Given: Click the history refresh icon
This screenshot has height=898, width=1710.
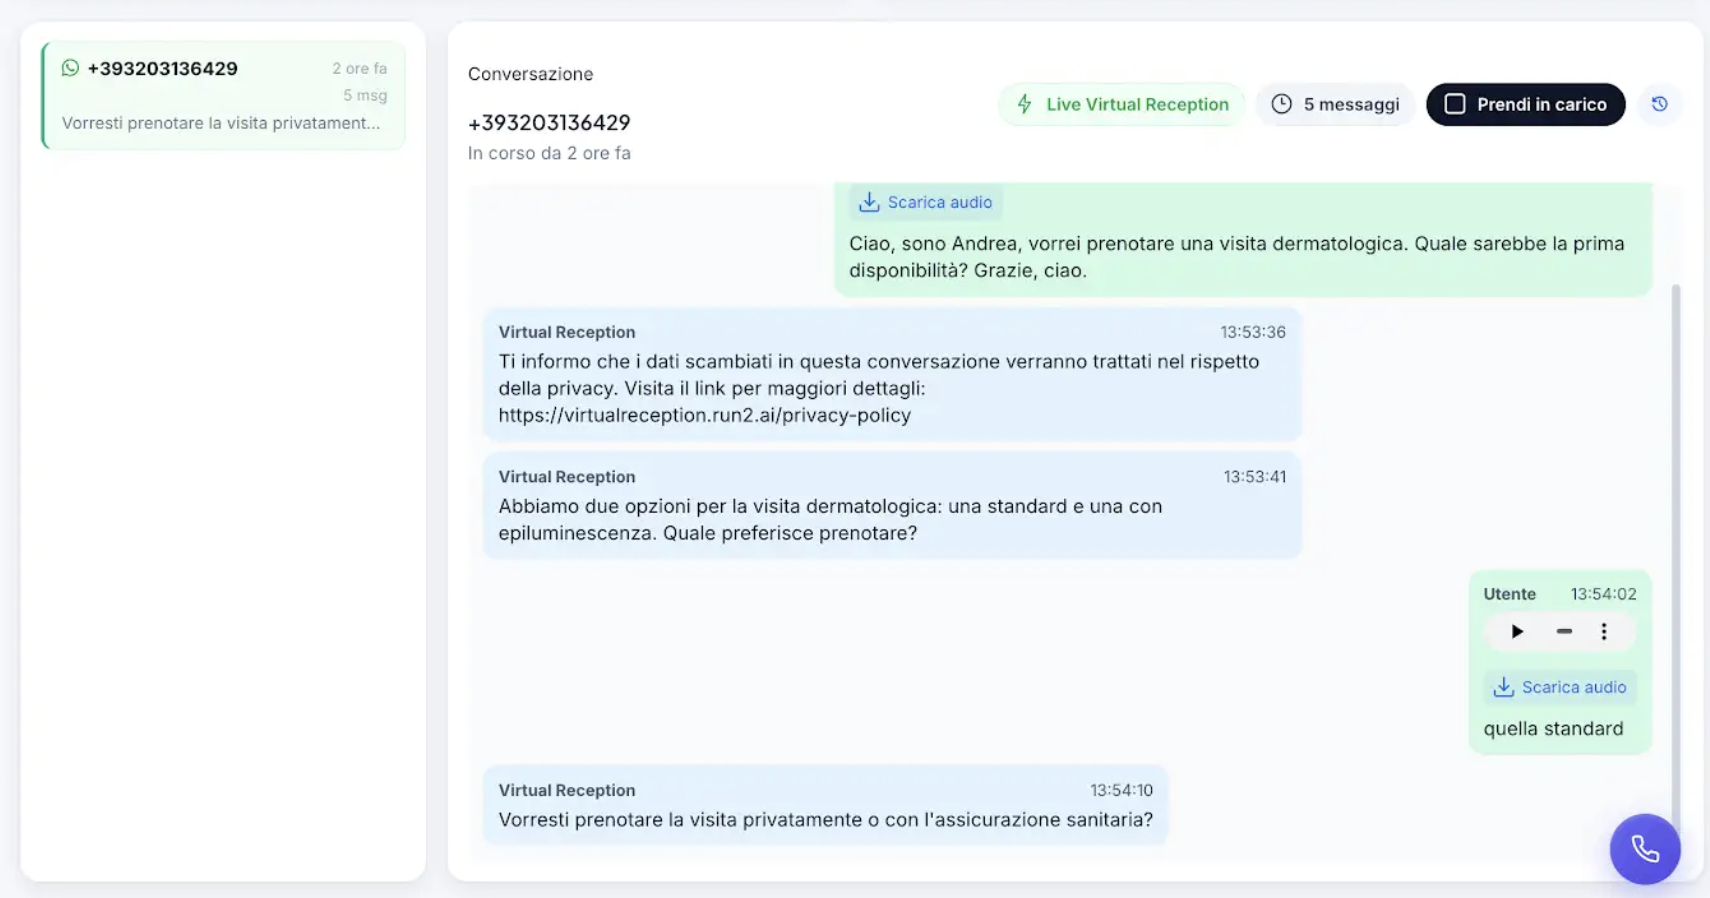Looking at the screenshot, I should click(x=1660, y=104).
